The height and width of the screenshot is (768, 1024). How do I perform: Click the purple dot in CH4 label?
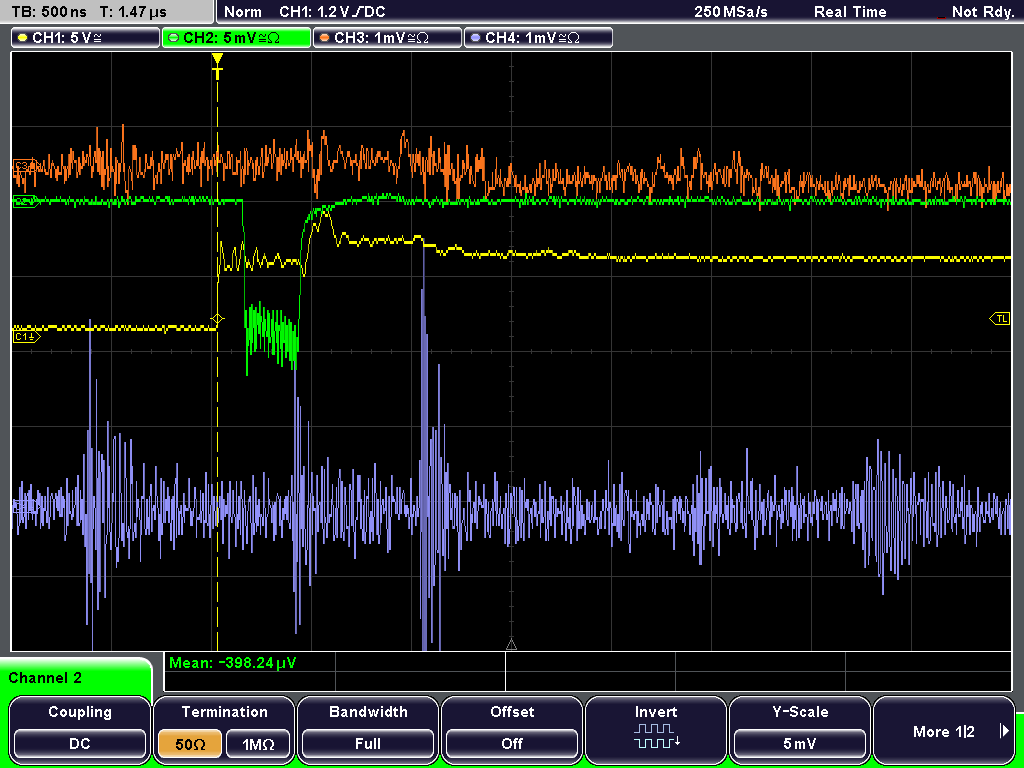click(475, 38)
